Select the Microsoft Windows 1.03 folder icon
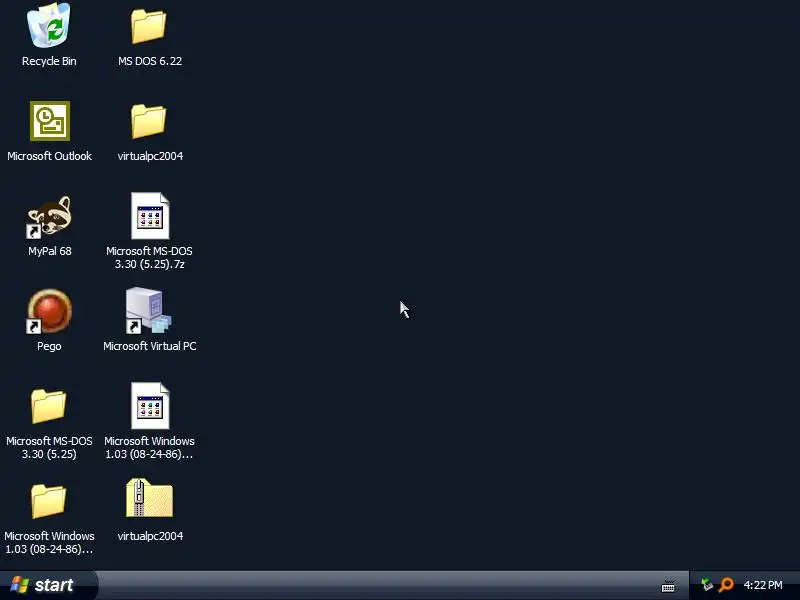 pos(48,501)
